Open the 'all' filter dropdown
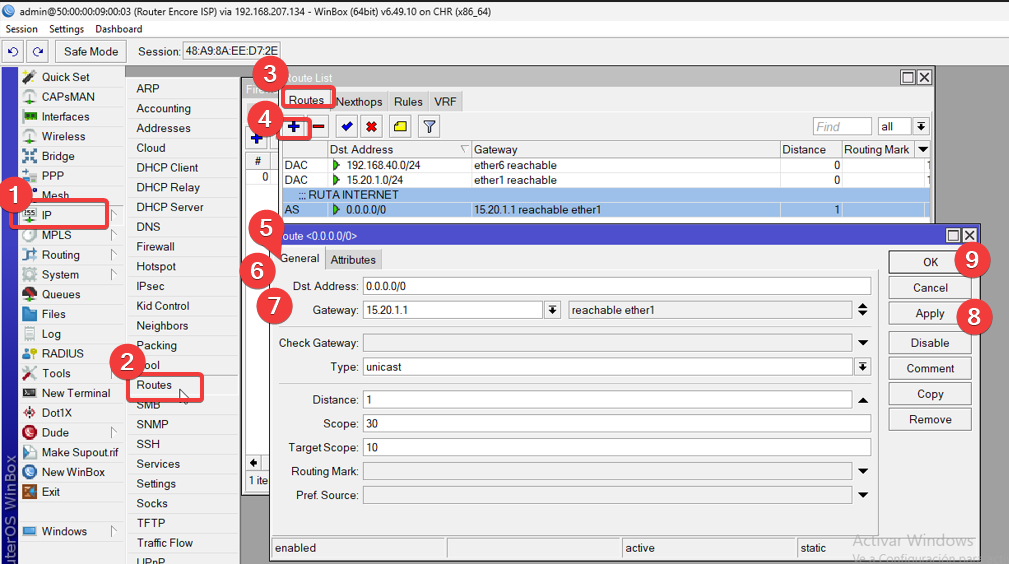The width and height of the screenshot is (1009, 564). tap(920, 127)
